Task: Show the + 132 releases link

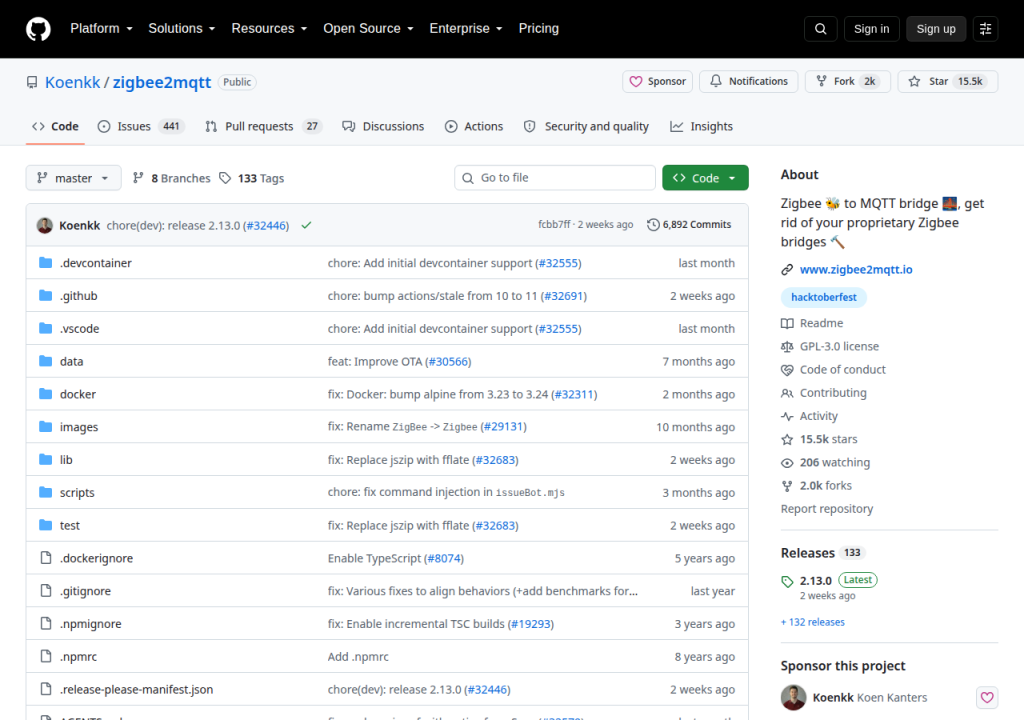Action: click(x=813, y=622)
